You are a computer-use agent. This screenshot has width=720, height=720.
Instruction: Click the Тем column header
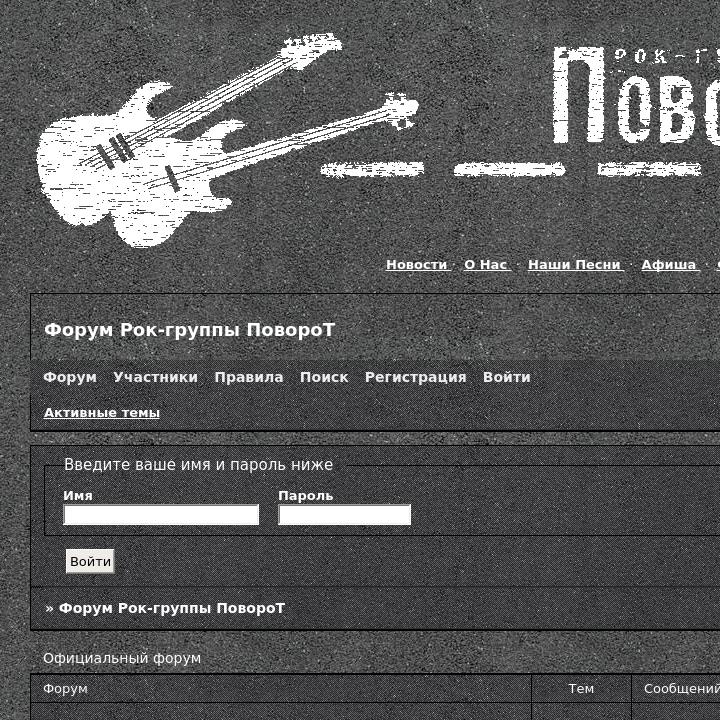(581, 689)
